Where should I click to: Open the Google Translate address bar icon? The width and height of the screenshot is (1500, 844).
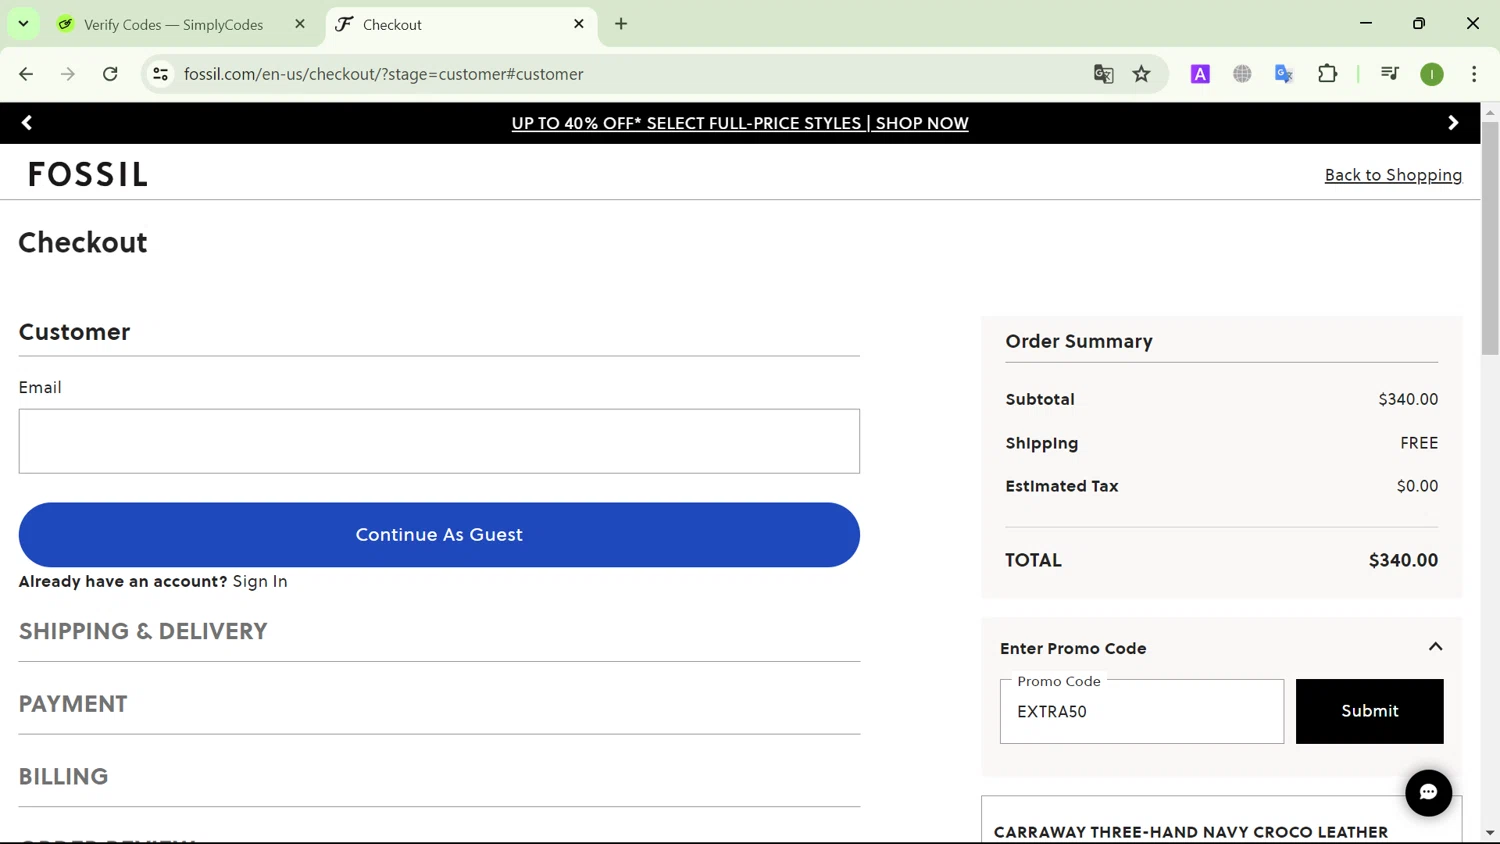pyautogui.click(x=1103, y=74)
